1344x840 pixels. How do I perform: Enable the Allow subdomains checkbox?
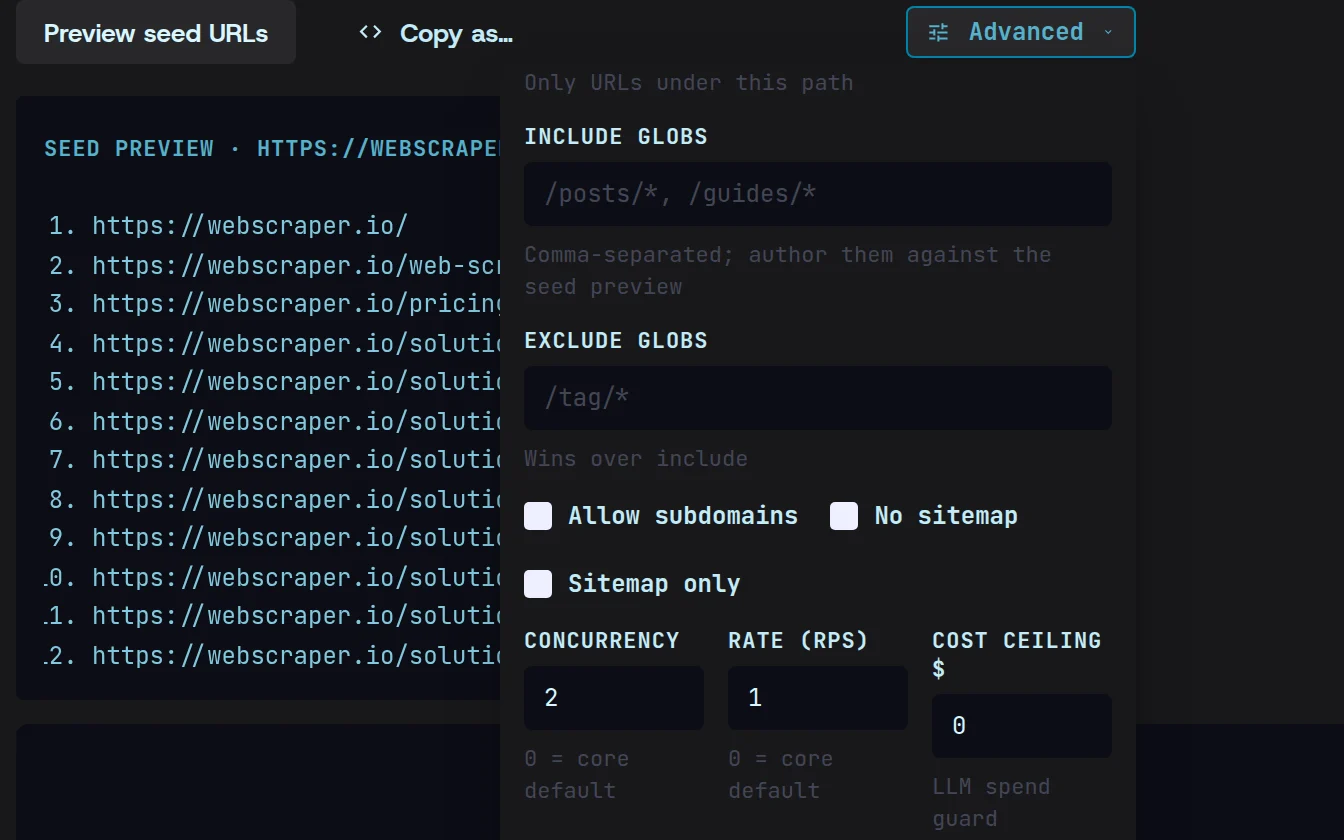[x=538, y=516]
